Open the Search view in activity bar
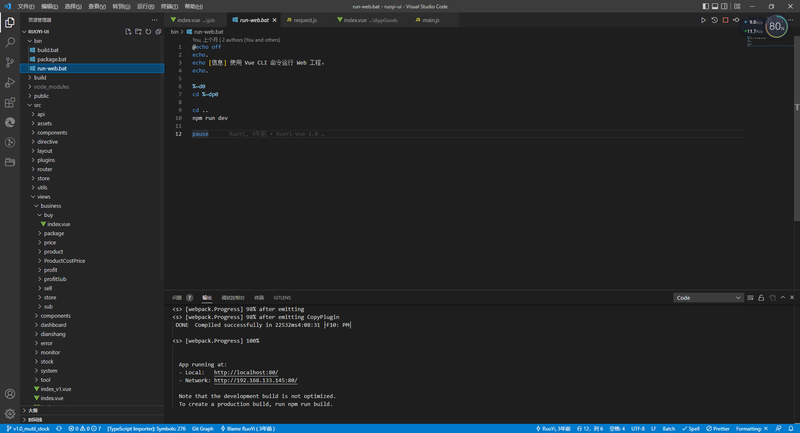 pyautogui.click(x=10, y=42)
